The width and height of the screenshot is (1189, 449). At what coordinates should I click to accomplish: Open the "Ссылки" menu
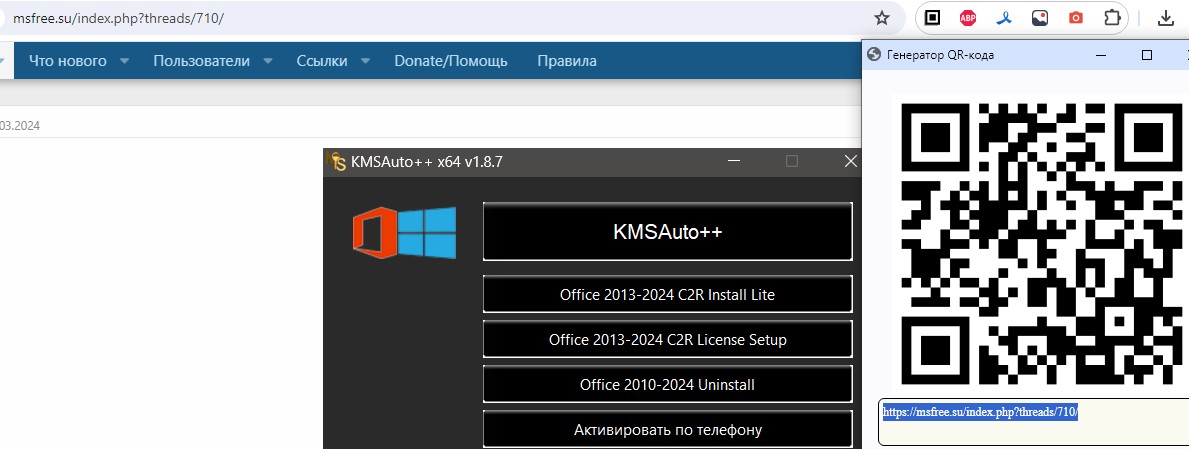click(x=322, y=61)
